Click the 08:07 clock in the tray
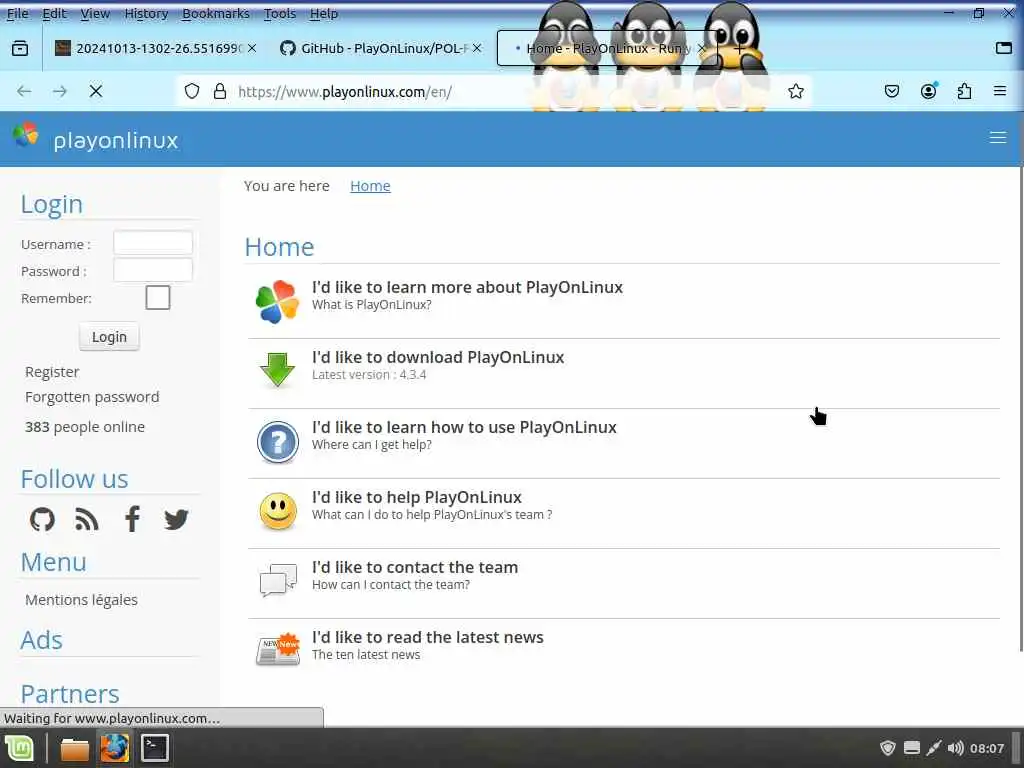Image resolution: width=1024 pixels, height=768 pixels. [x=987, y=748]
